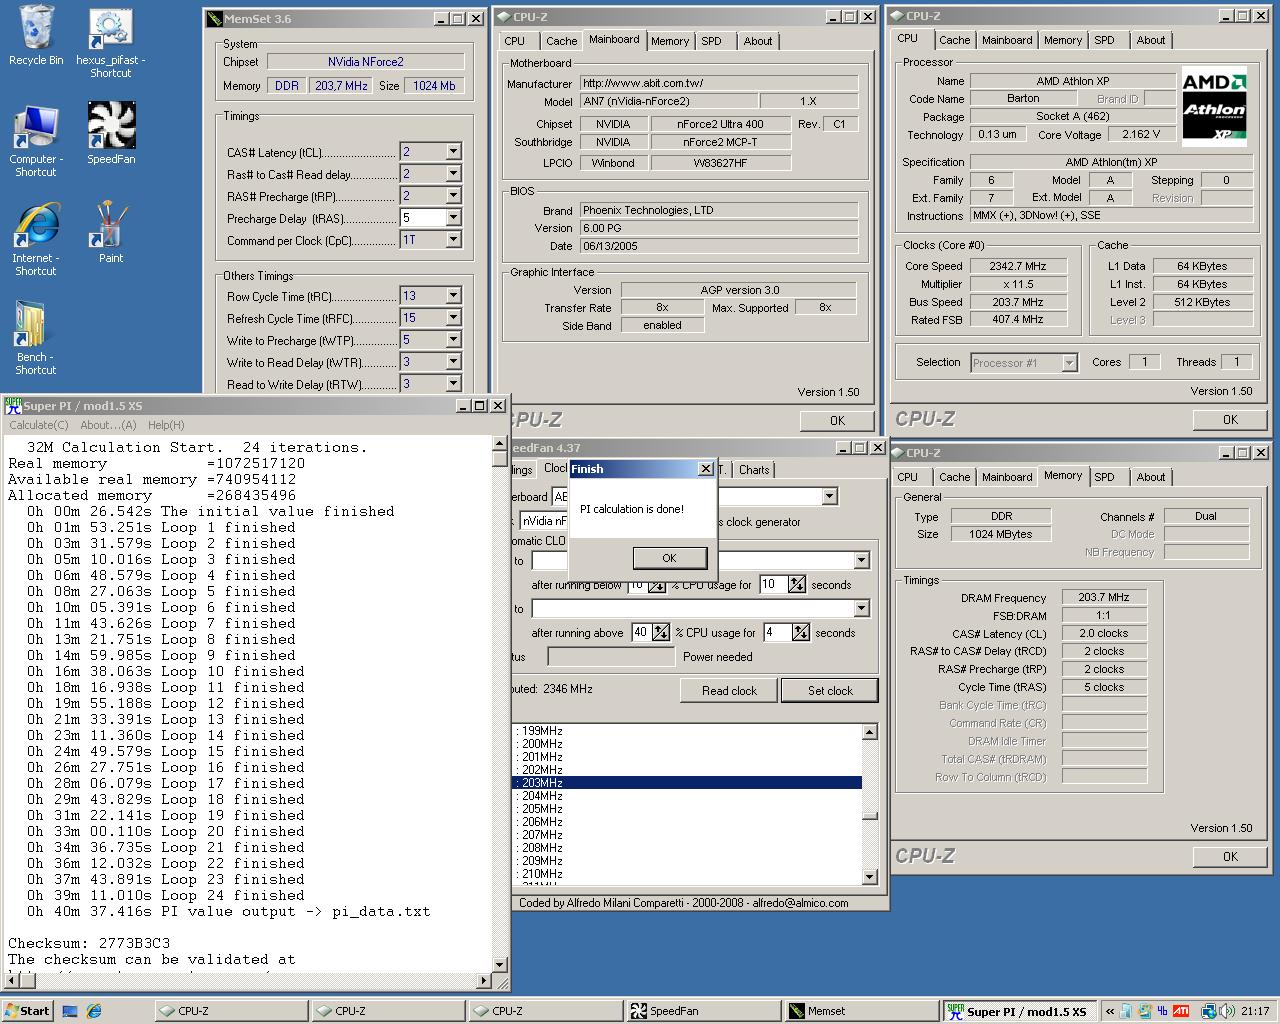
Task: Open Charts tab in SpeedFan
Action: (x=754, y=470)
